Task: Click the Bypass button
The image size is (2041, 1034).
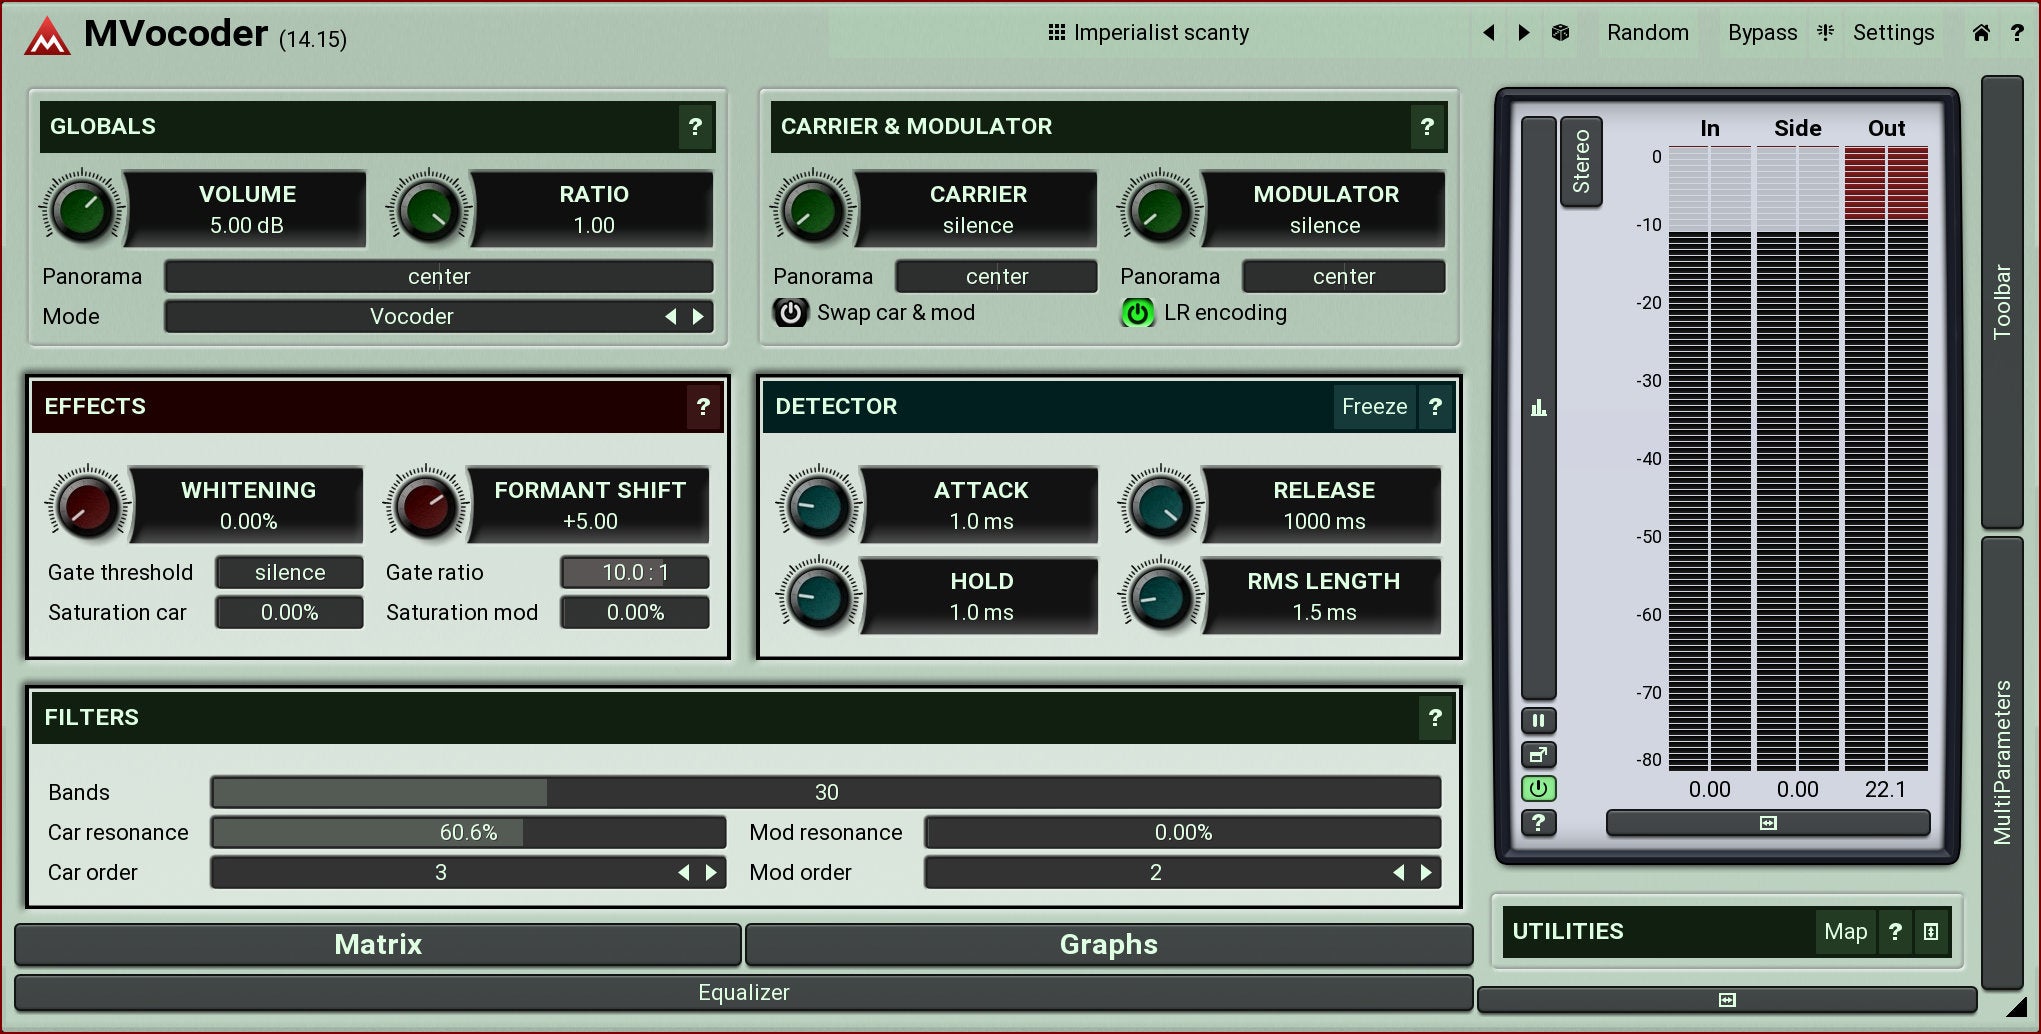Action: tap(1761, 33)
